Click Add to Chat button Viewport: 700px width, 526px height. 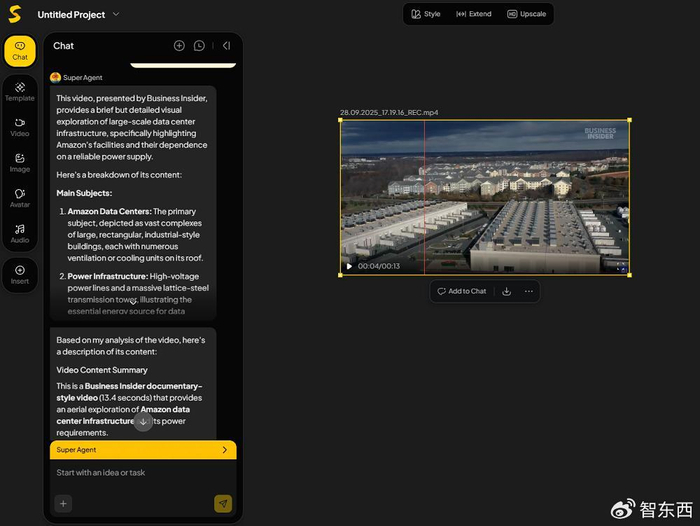point(461,291)
